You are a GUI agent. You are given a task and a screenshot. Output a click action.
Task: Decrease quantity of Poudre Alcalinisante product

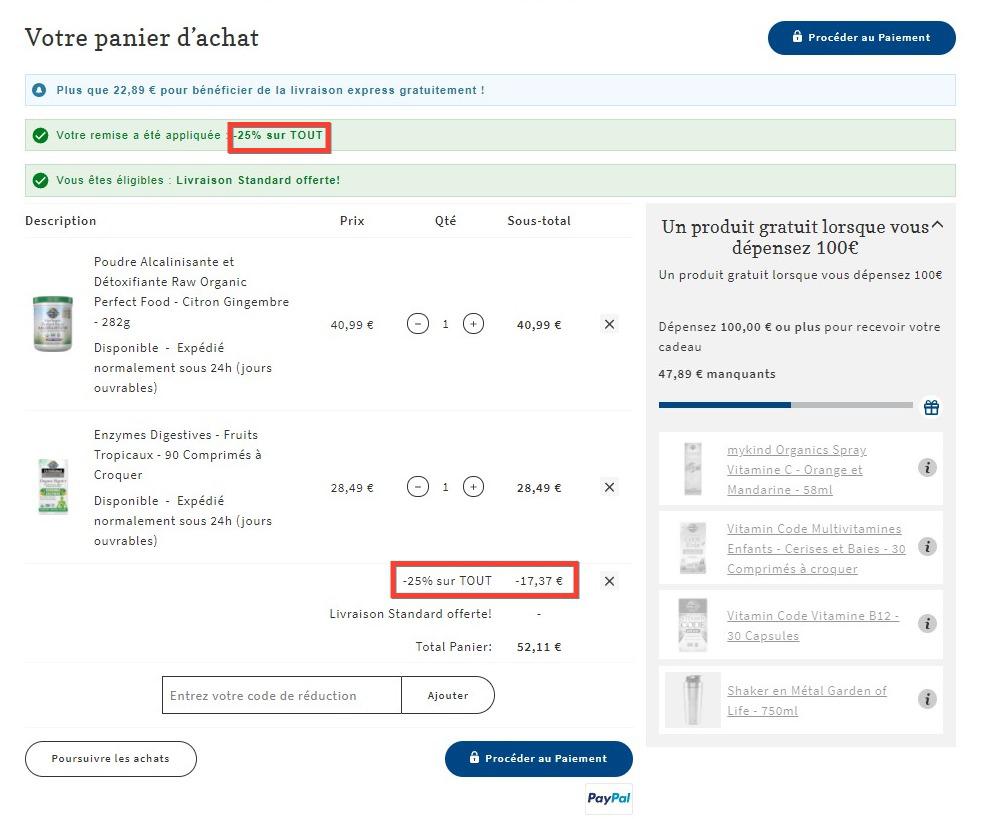point(417,324)
